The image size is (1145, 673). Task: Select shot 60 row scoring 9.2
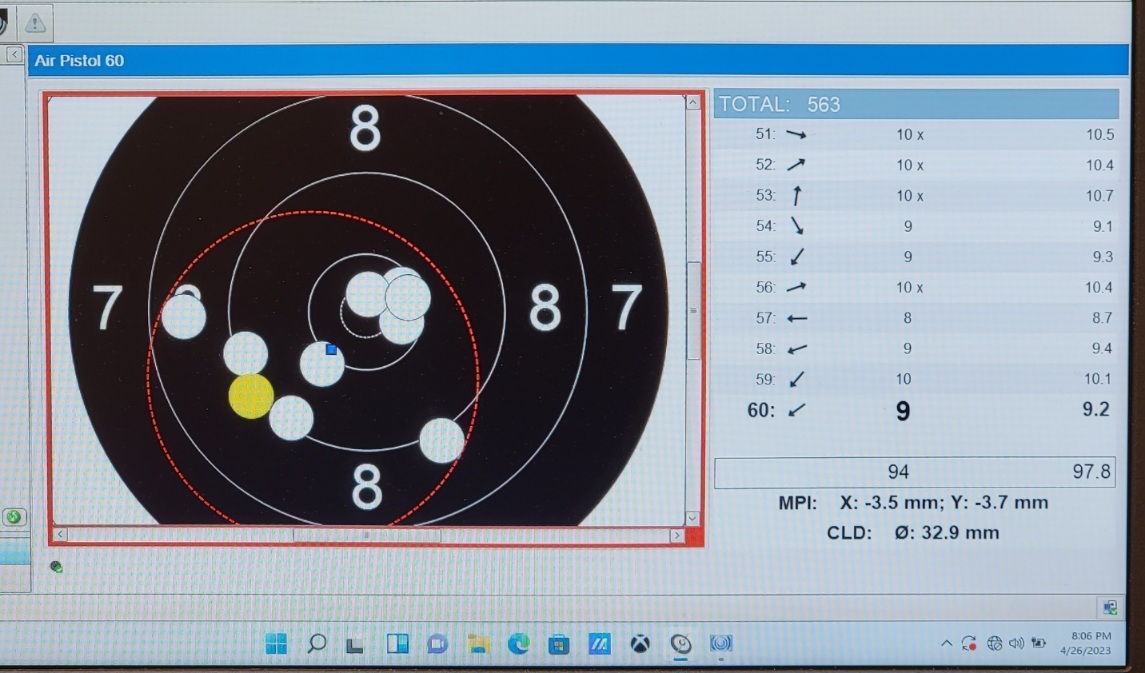(916, 410)
